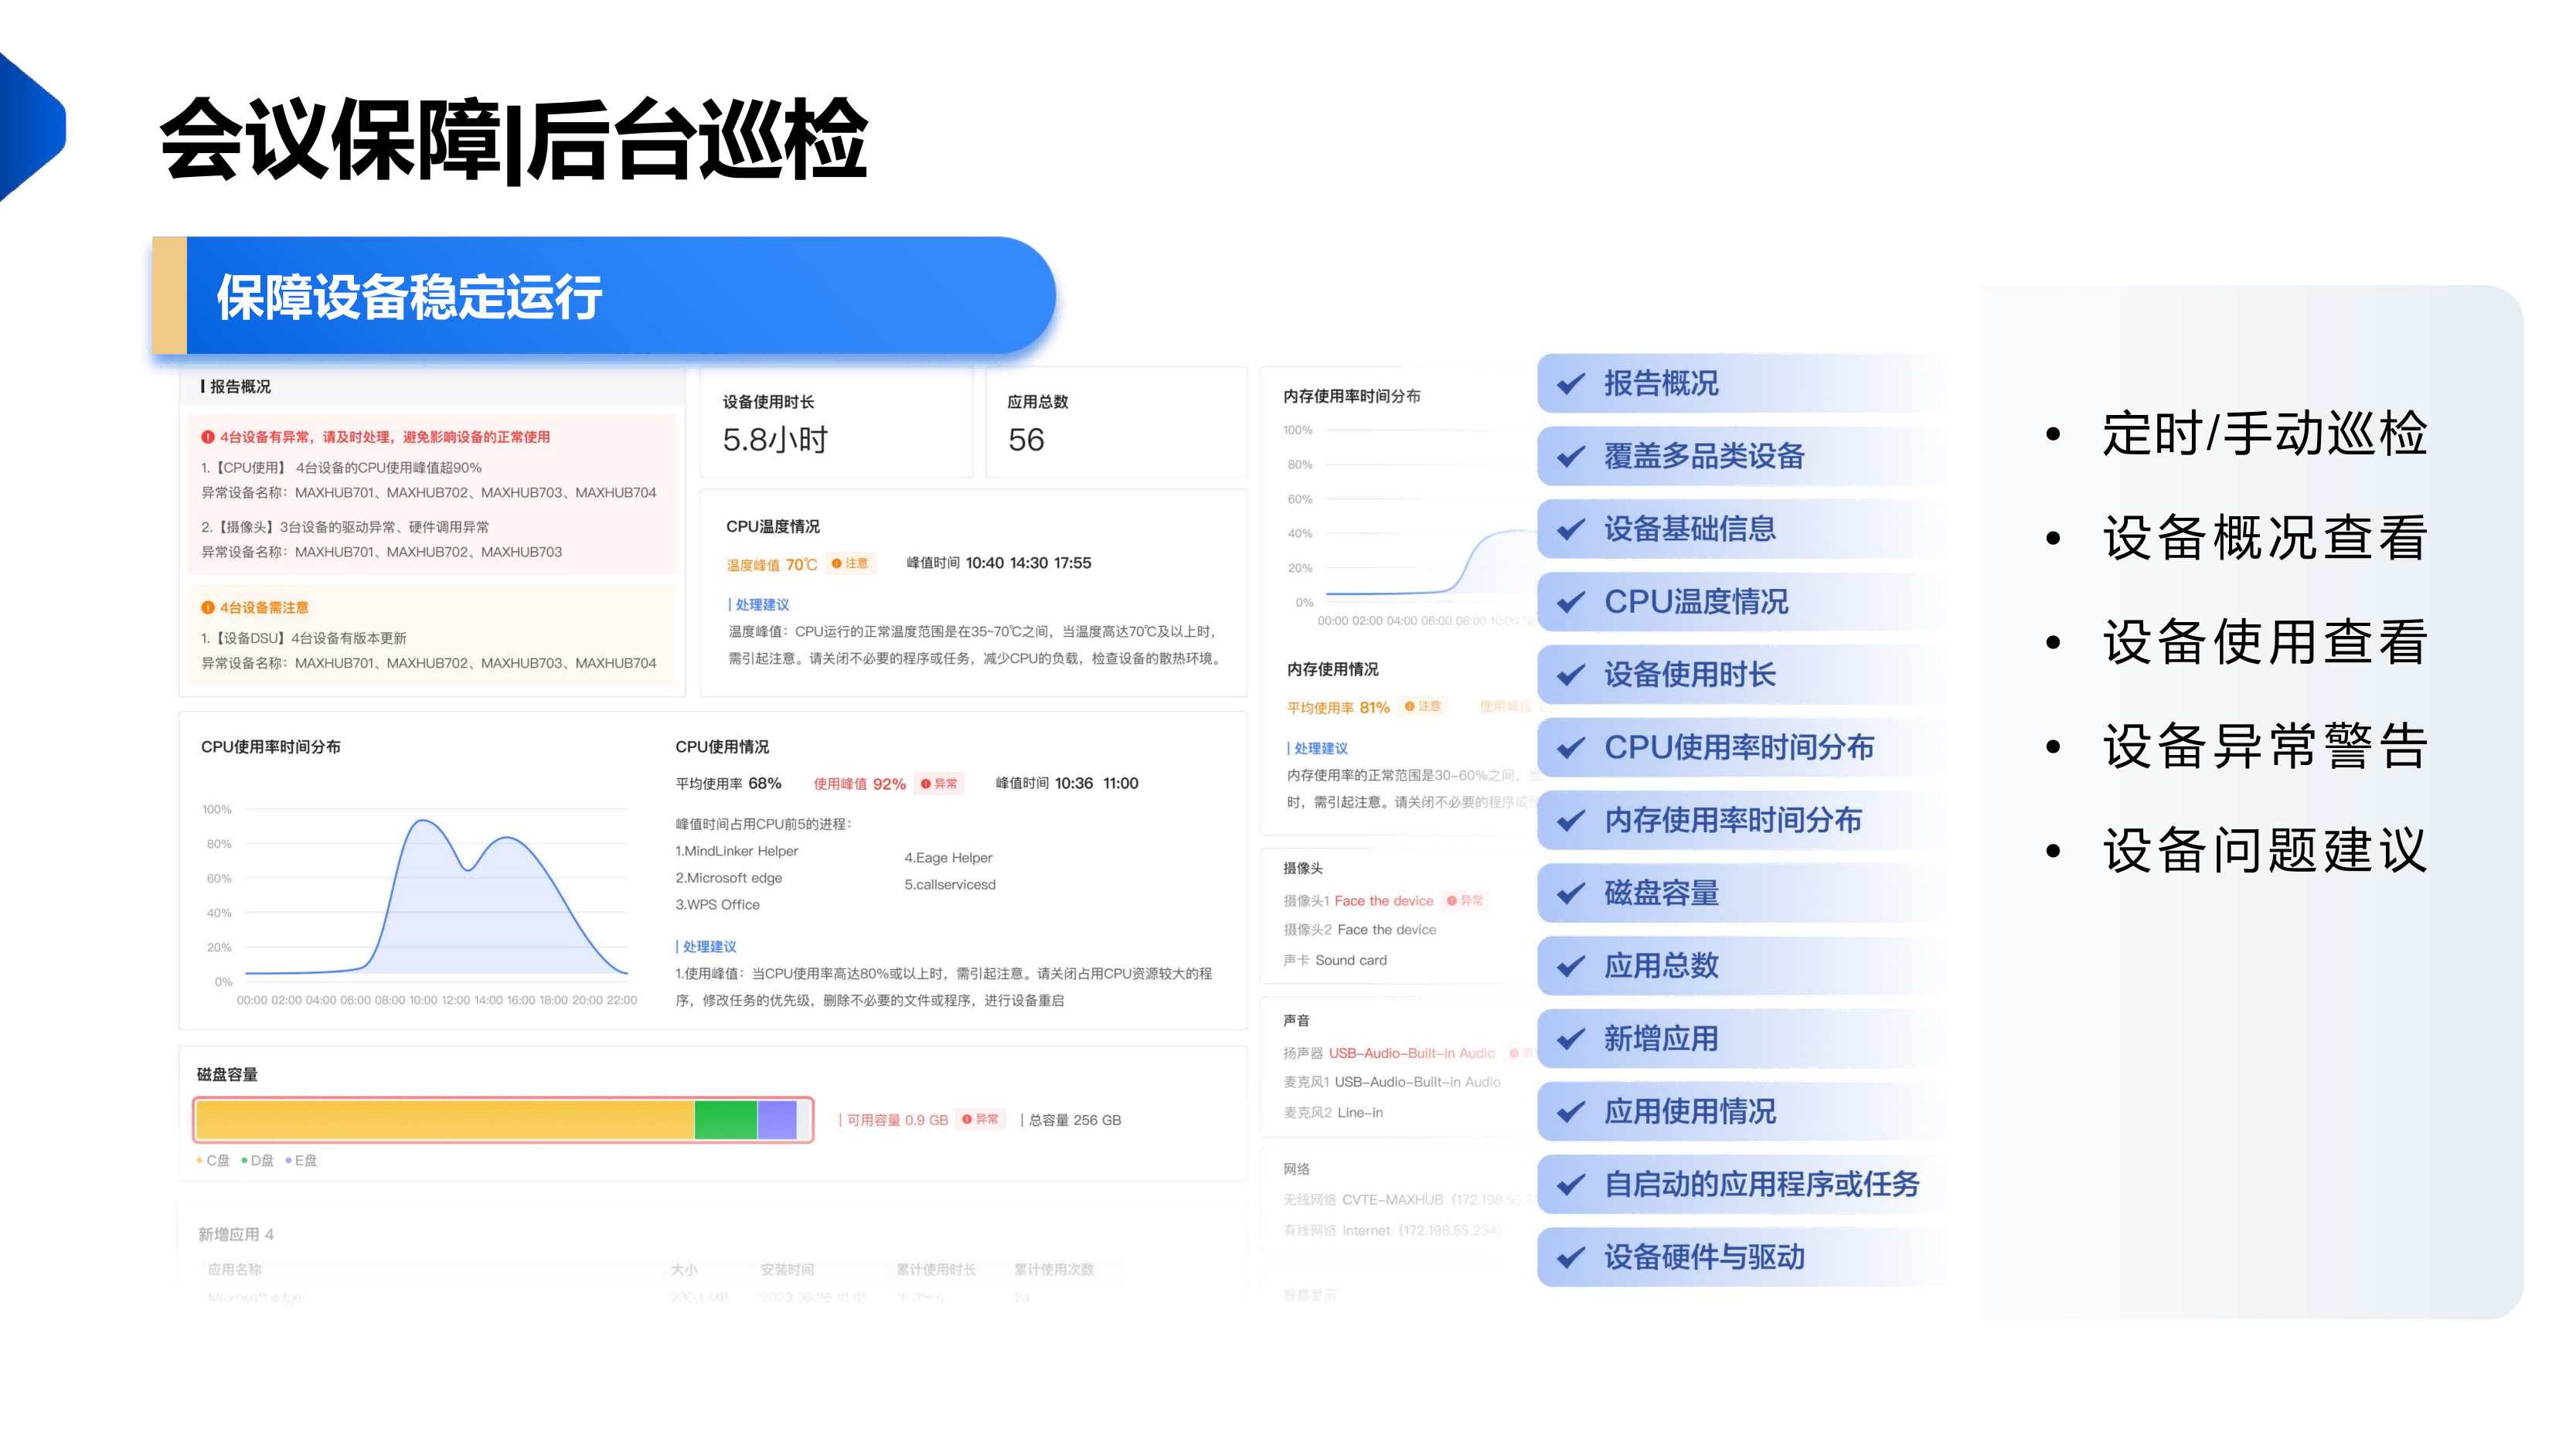Click the 扬声器 USB-Audio-Built-in Audio row
Image resolution: width=2576 pixels, height=1449 pixels.
[x=1389, y=1053]
